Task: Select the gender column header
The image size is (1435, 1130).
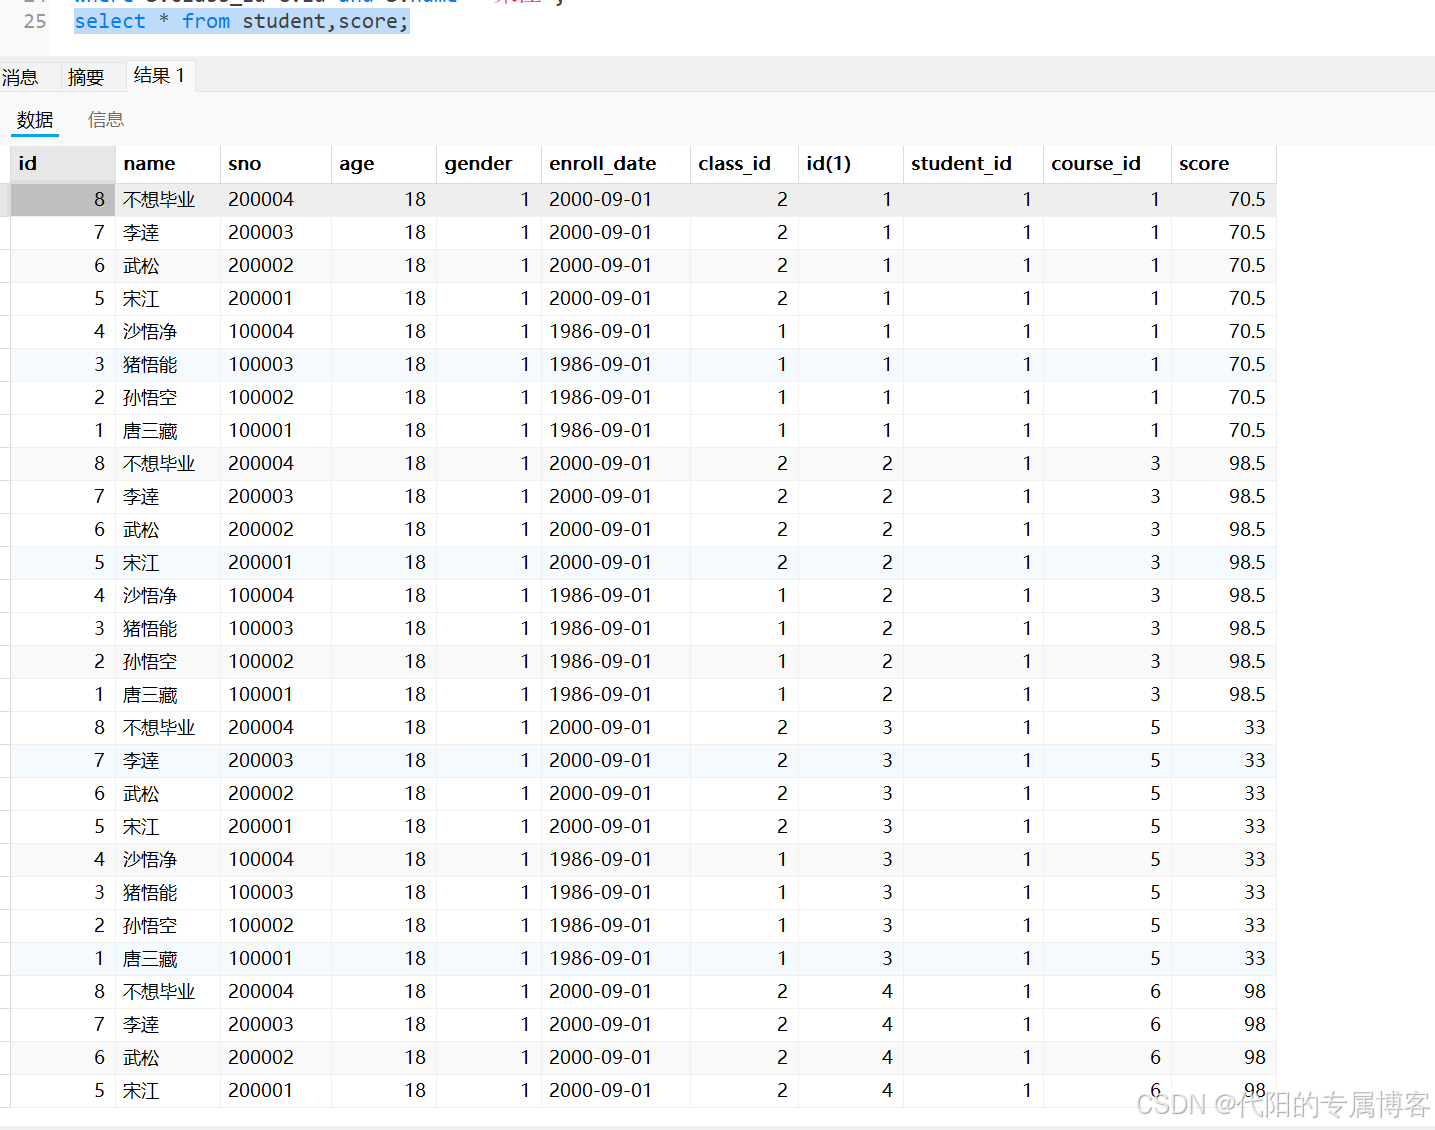Action: 488,164
